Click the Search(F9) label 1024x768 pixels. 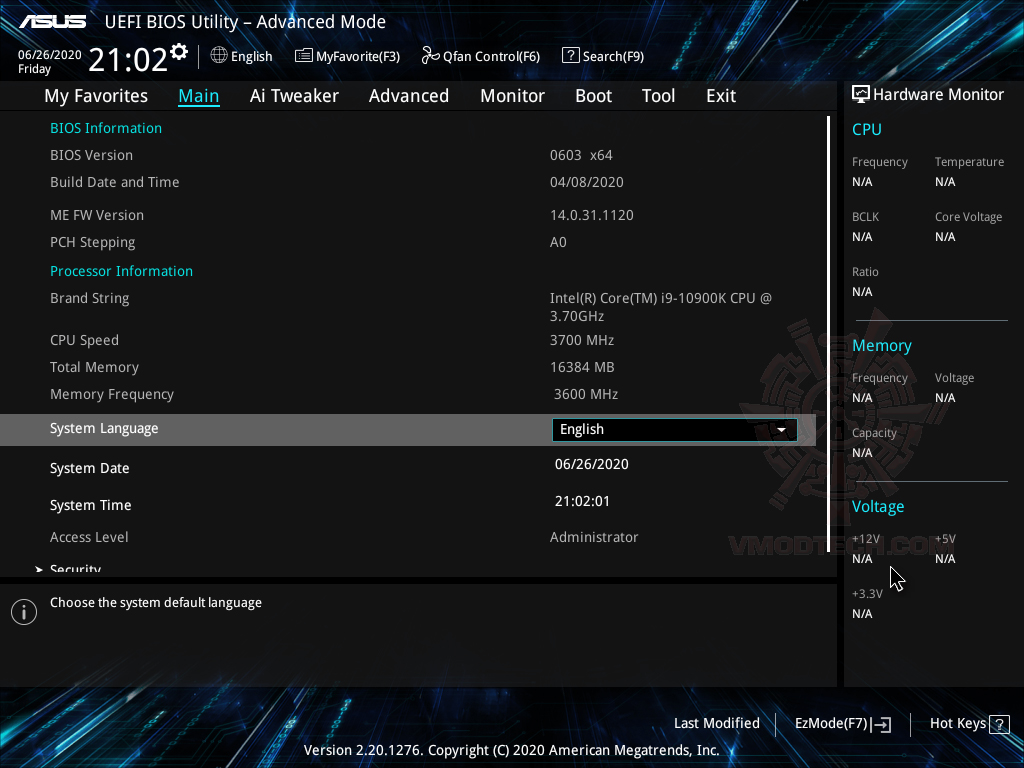(613, 57)
